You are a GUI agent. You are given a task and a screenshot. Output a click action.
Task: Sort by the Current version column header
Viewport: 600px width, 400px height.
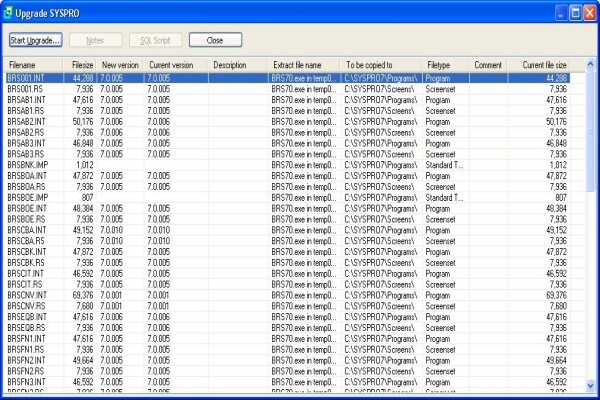tap(175, 65)
